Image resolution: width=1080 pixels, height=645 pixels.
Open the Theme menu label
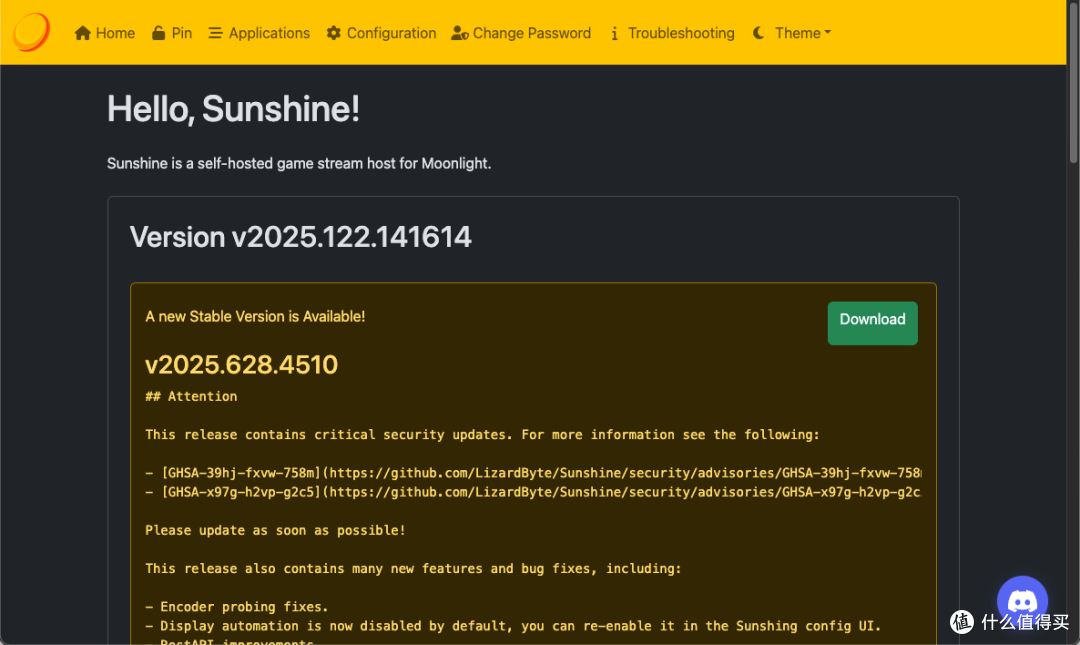(x=797, y=33)
